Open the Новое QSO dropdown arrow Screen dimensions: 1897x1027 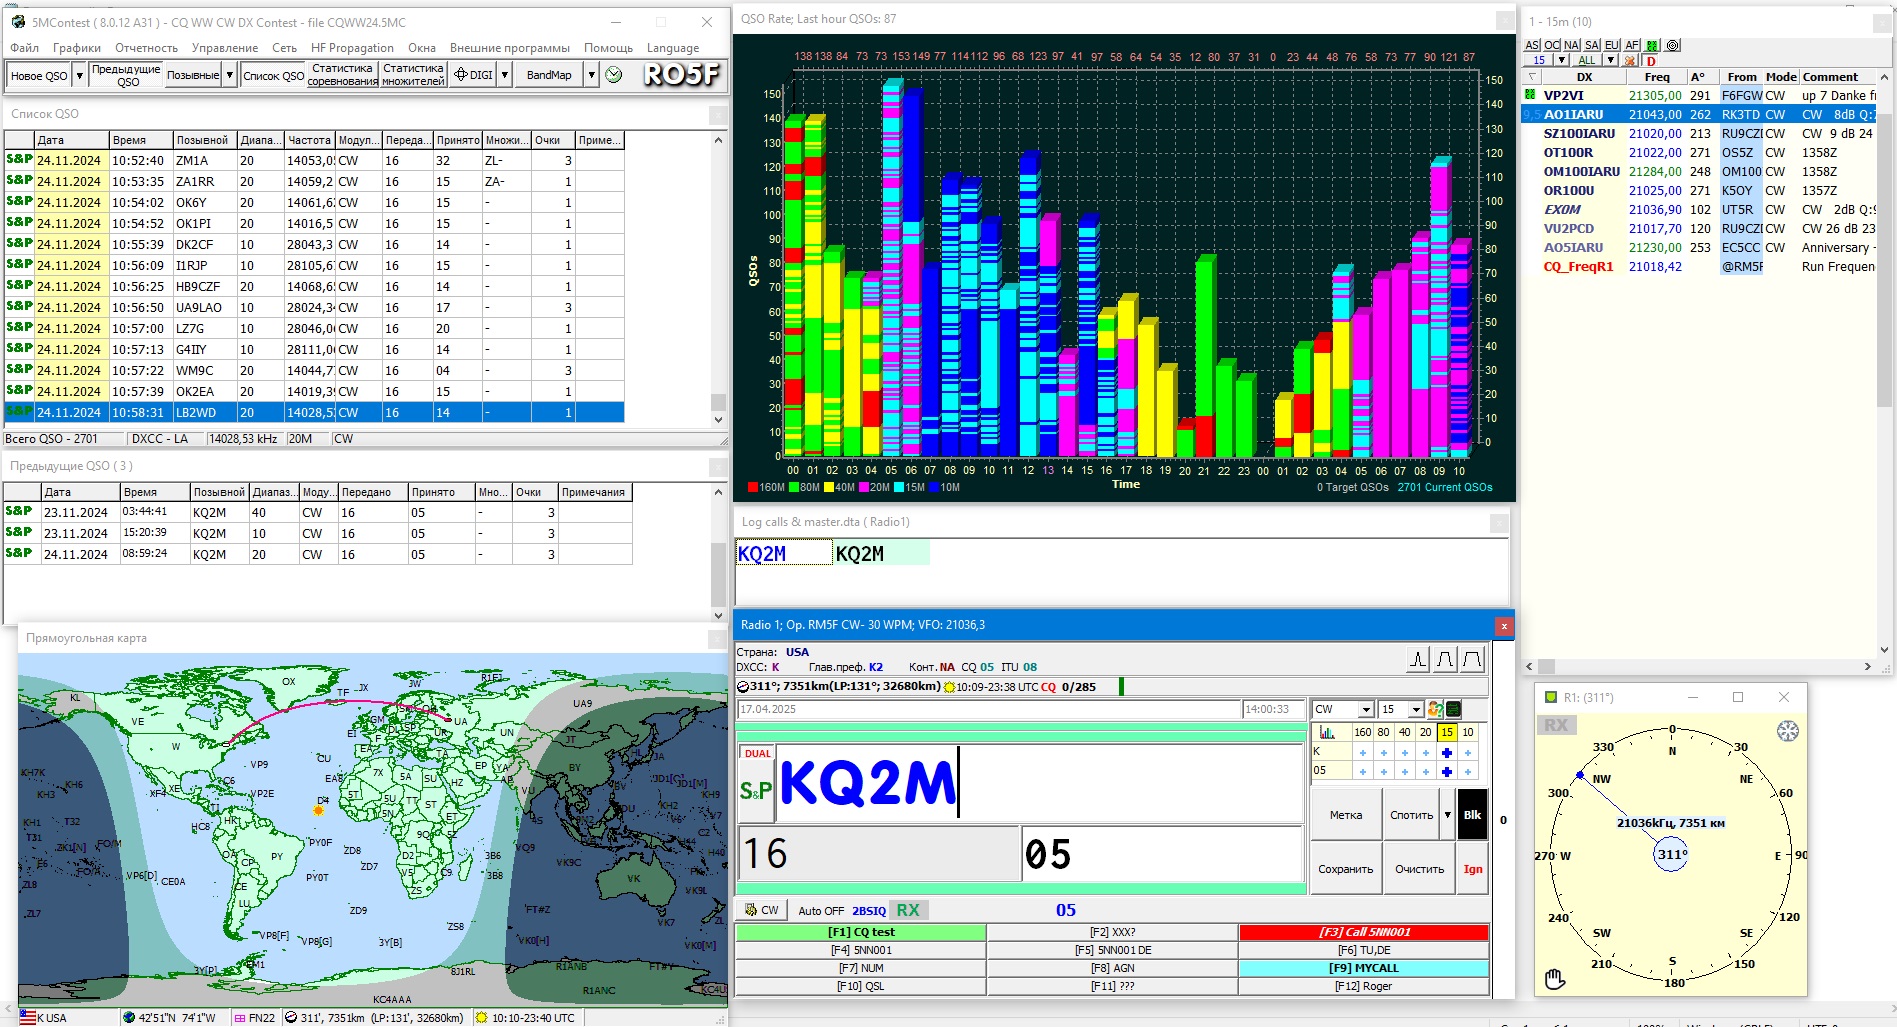[79, 75]
